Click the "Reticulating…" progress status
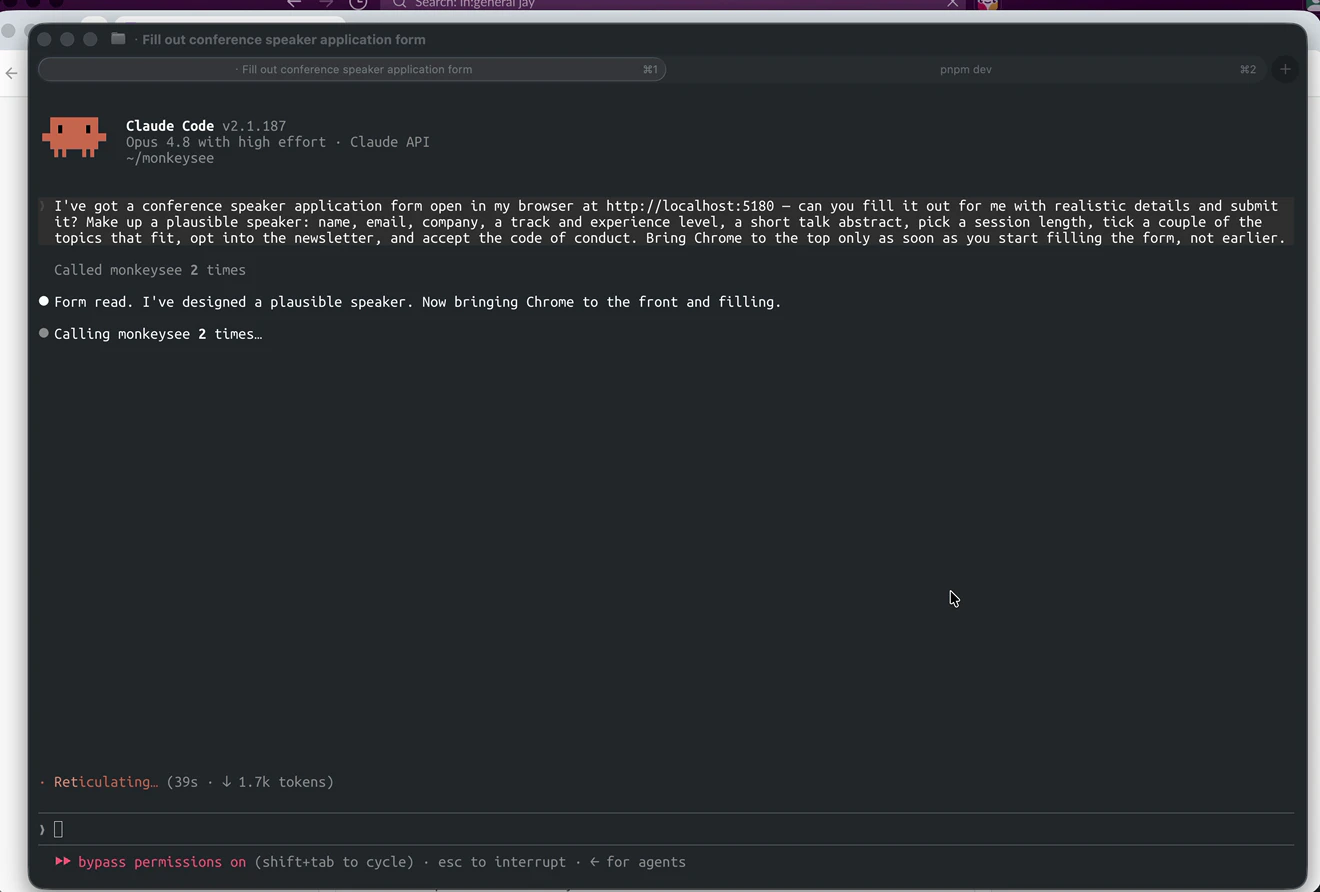The height and width of the screenshot is (892, 1320). 106,782
